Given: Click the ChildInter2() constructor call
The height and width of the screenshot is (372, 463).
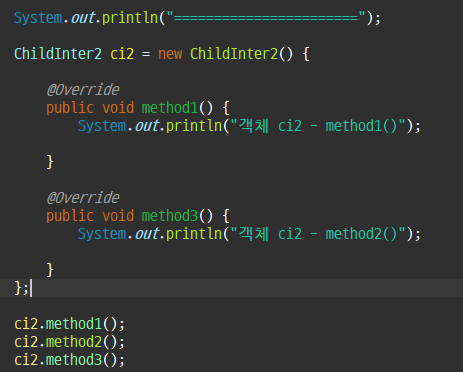Looking at the screenshot, I should click(241, 54).
